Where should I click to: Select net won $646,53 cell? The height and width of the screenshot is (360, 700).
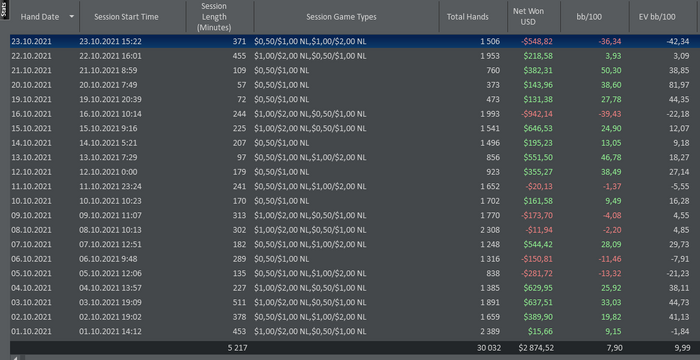point(538,129)
